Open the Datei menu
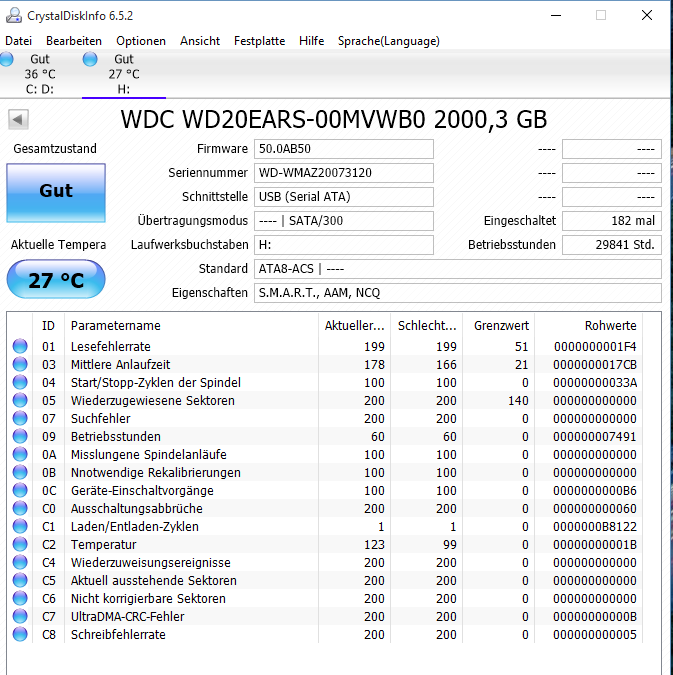Image resolution: width=673 pixels, height=675 pixels. pyautogui.click(x=19, y=41)
